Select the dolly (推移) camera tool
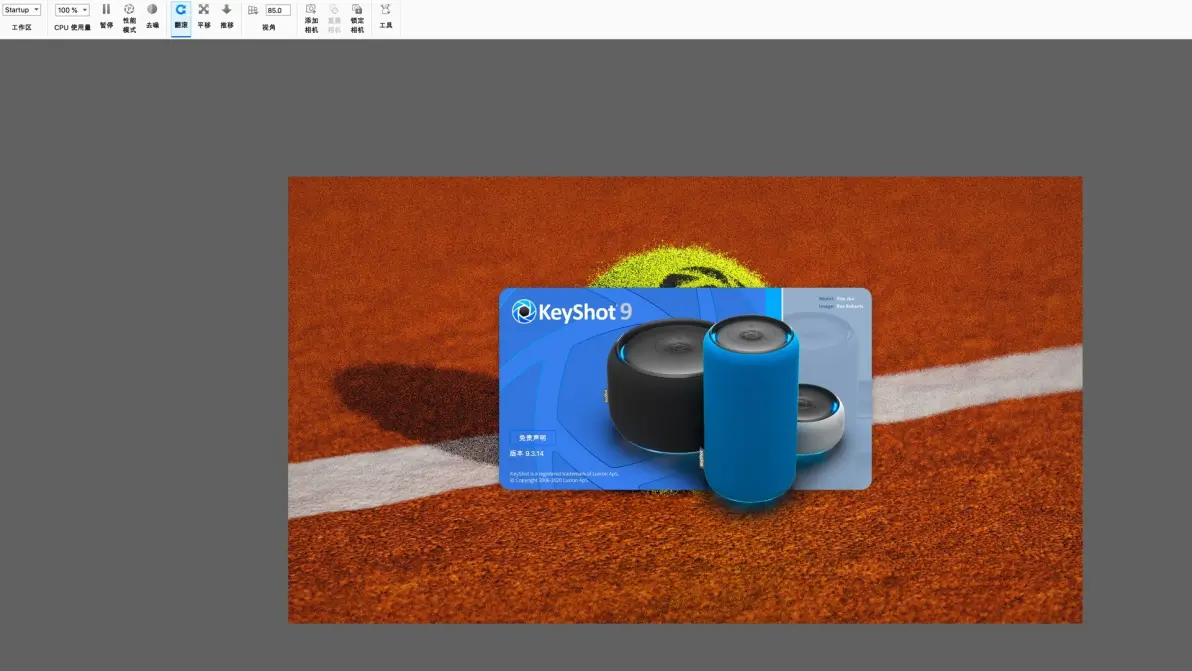This screenshot has height=671, width=1192. (227, 17)
